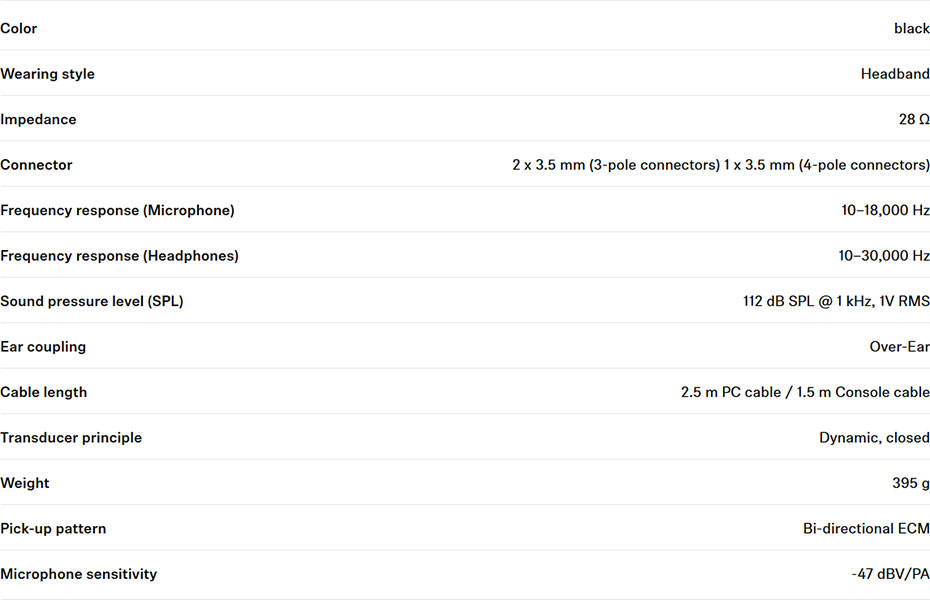Screen dimensions: 930x600
Task: Select the Bi-directional ECM pick-up value
Action: (866, 529)
